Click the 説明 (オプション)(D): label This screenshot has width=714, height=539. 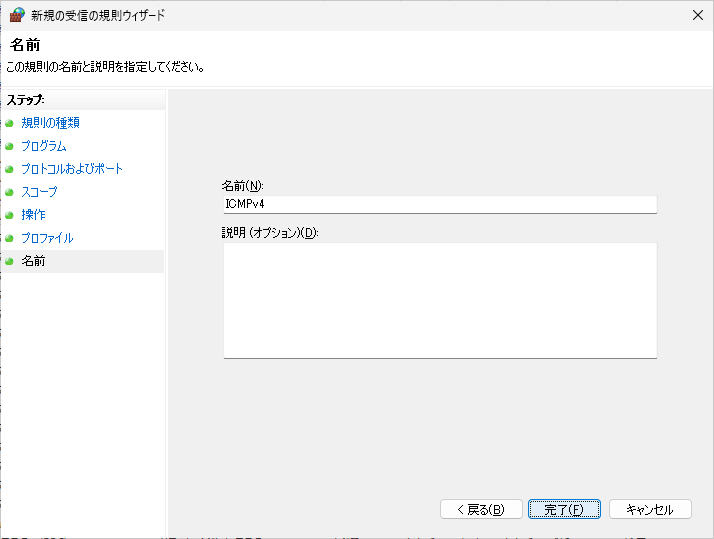pos(270,233)
